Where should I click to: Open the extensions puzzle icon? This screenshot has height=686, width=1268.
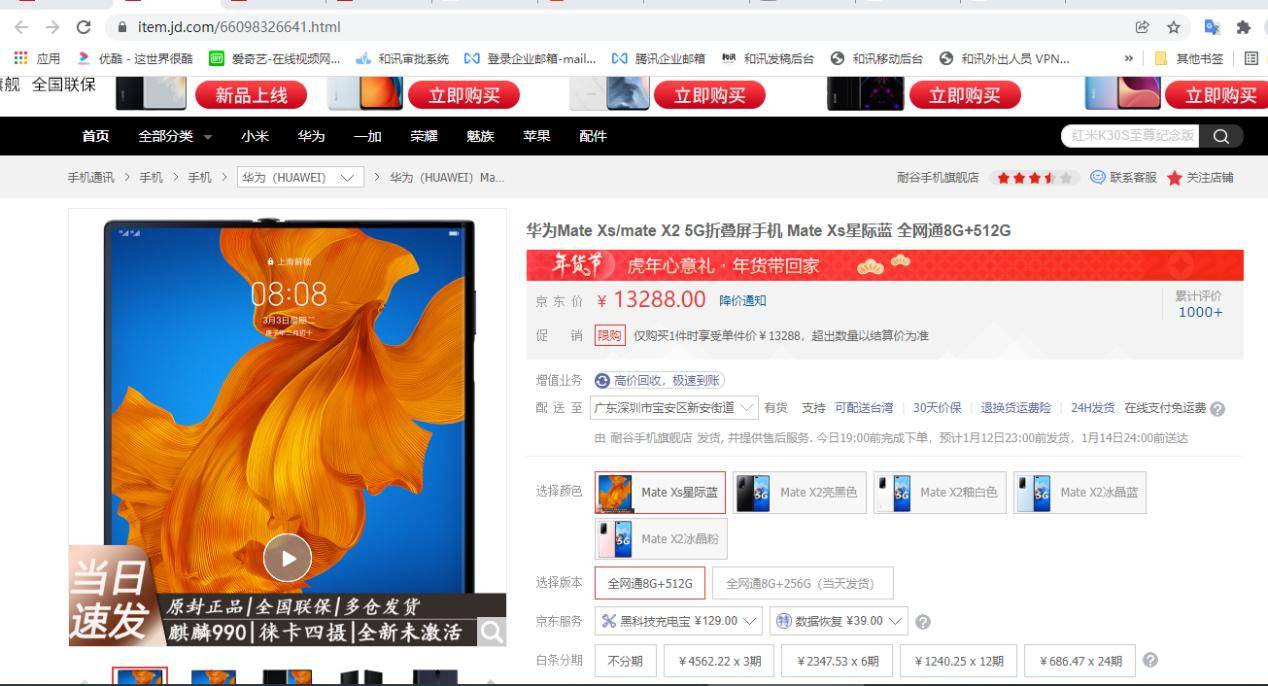point(1244,27)
